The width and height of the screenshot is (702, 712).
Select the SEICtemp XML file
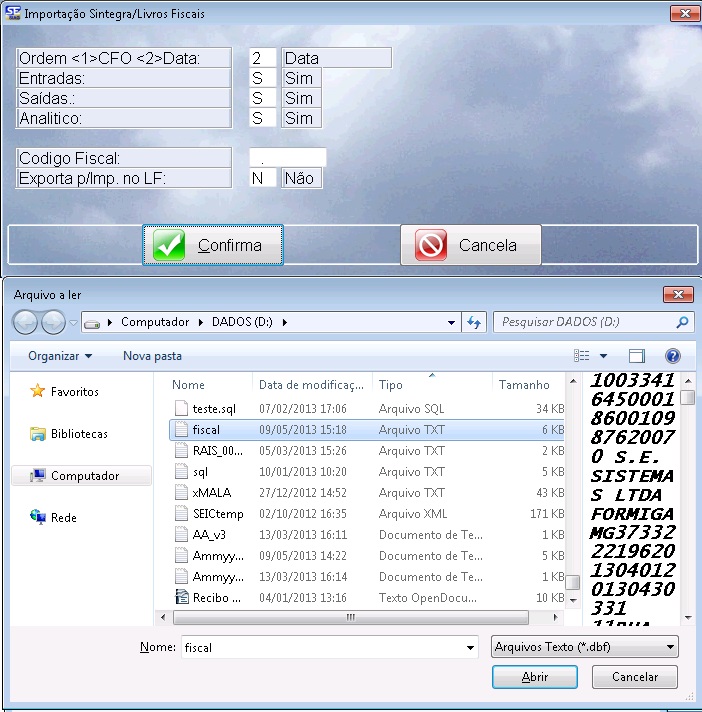(366, 514)
